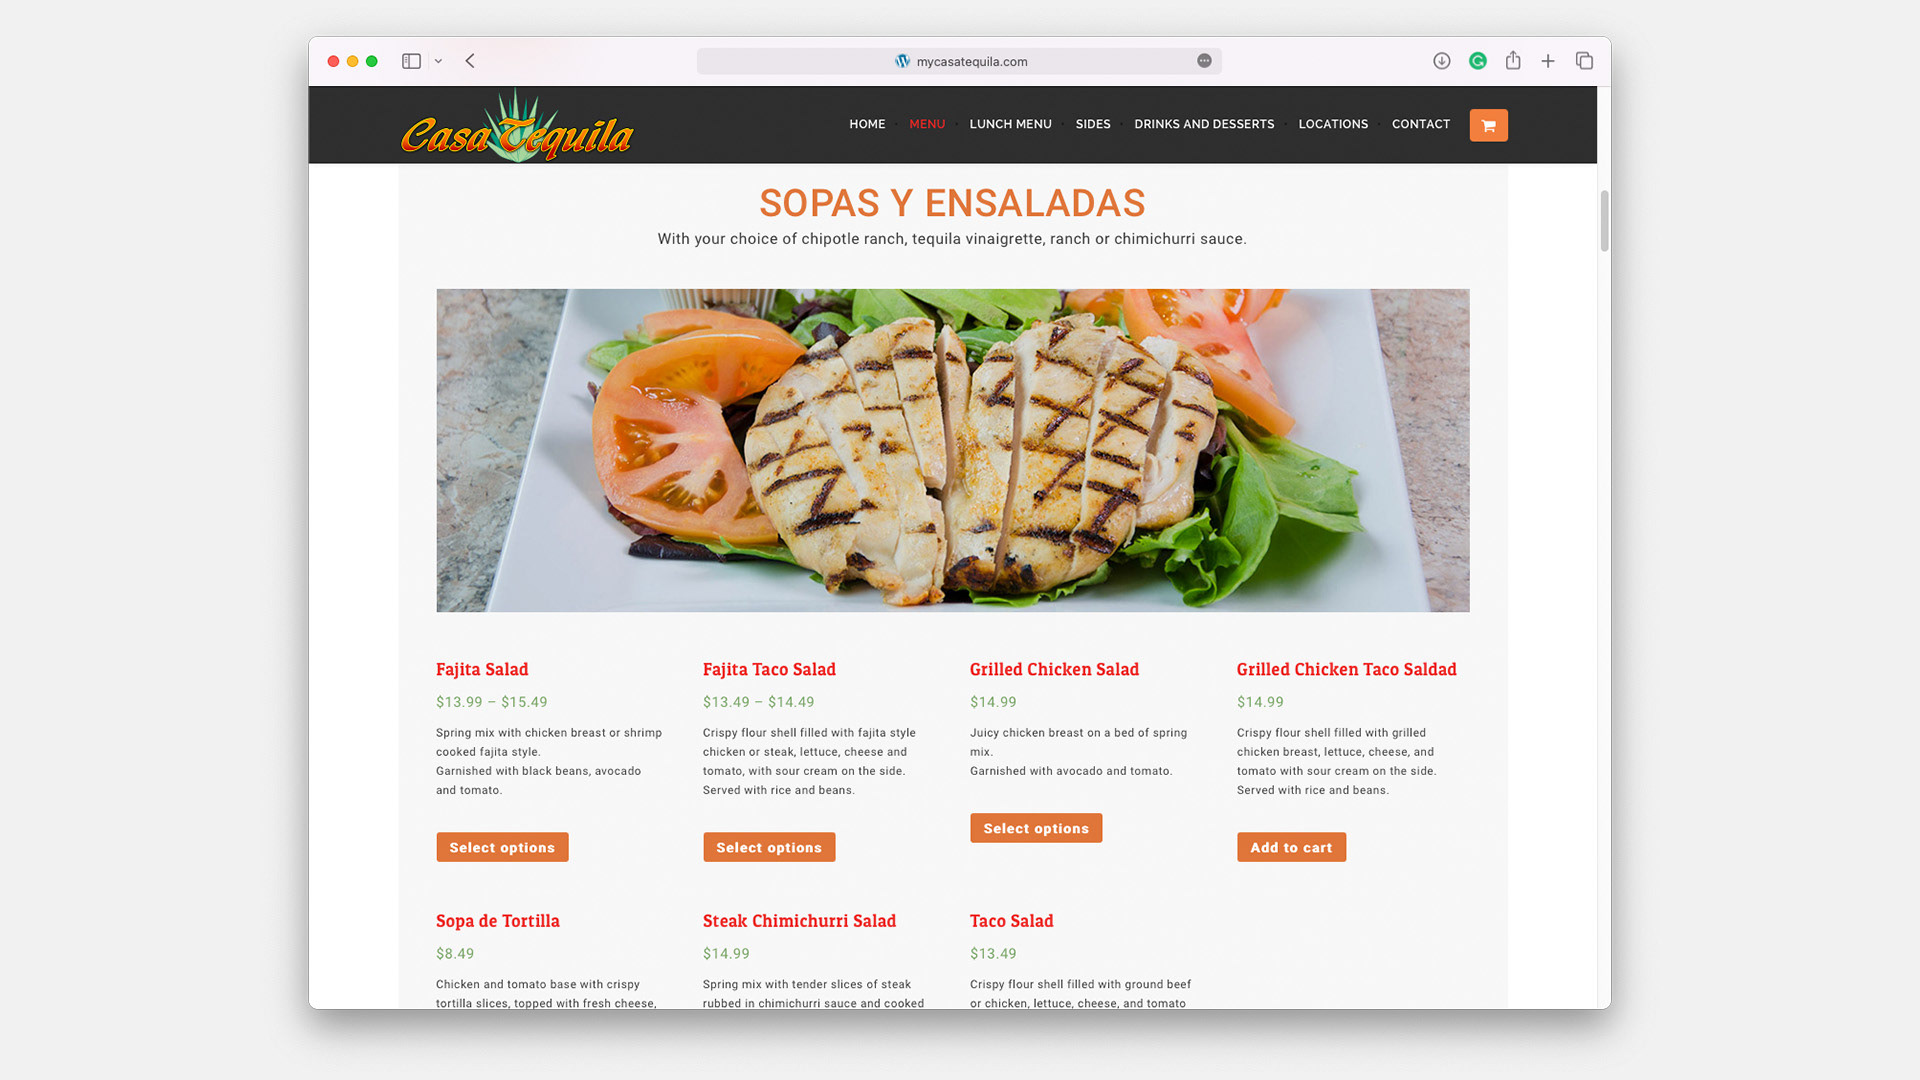Expand the sidebar dropdown chevron
The width and height of the screenshot is (1920, 1080).
(x=438, y=61)
